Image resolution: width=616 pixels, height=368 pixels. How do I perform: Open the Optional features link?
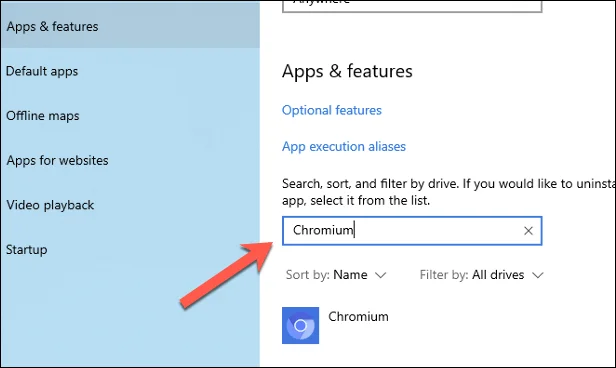[x=332, y=110]
